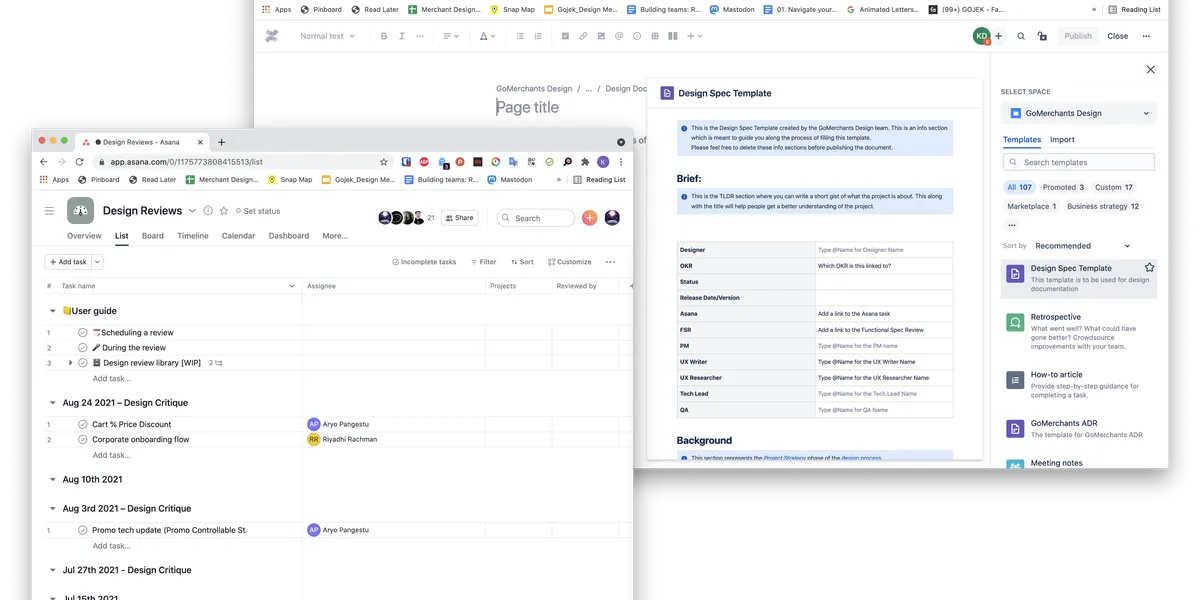Insert action item checkbox in Confluence toolbar
1200x600 pixels.
[566, 36]
